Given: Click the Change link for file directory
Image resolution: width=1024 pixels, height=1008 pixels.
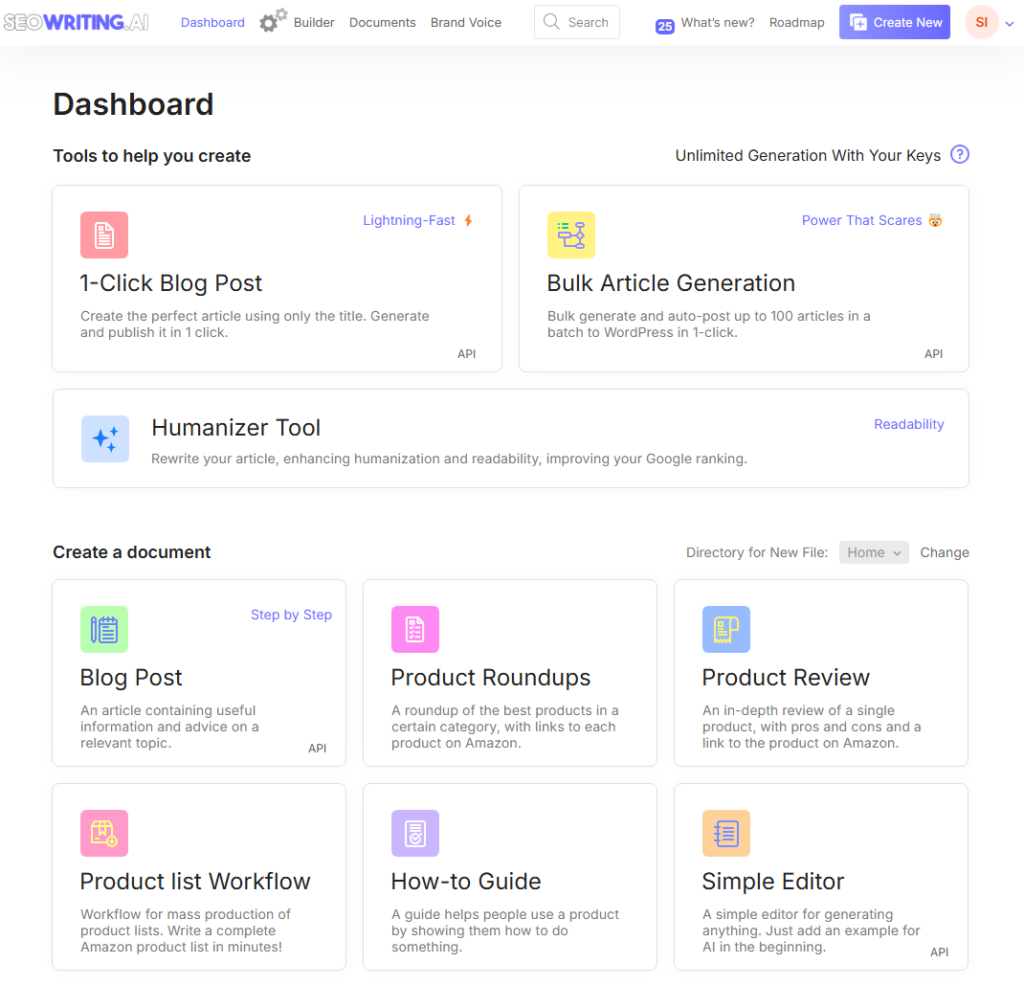Looking at the screenshot, I should pyautogui.click(x=944, y=551).
